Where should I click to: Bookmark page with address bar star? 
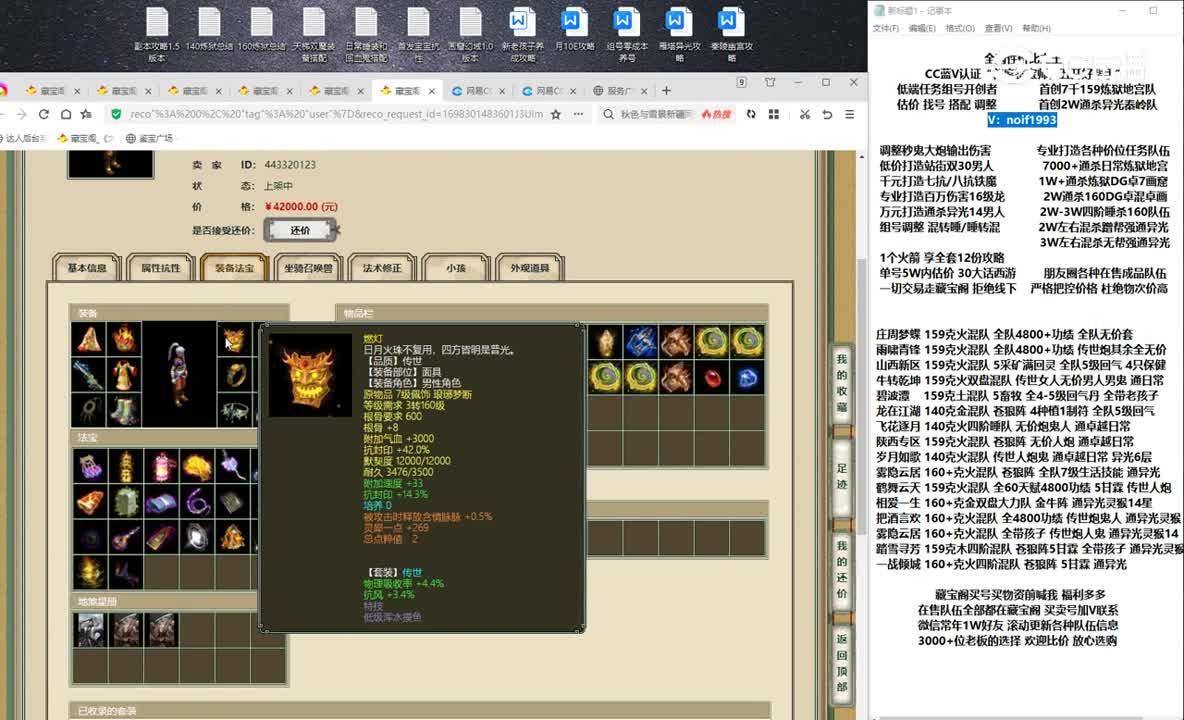click(x=556, y=114)
